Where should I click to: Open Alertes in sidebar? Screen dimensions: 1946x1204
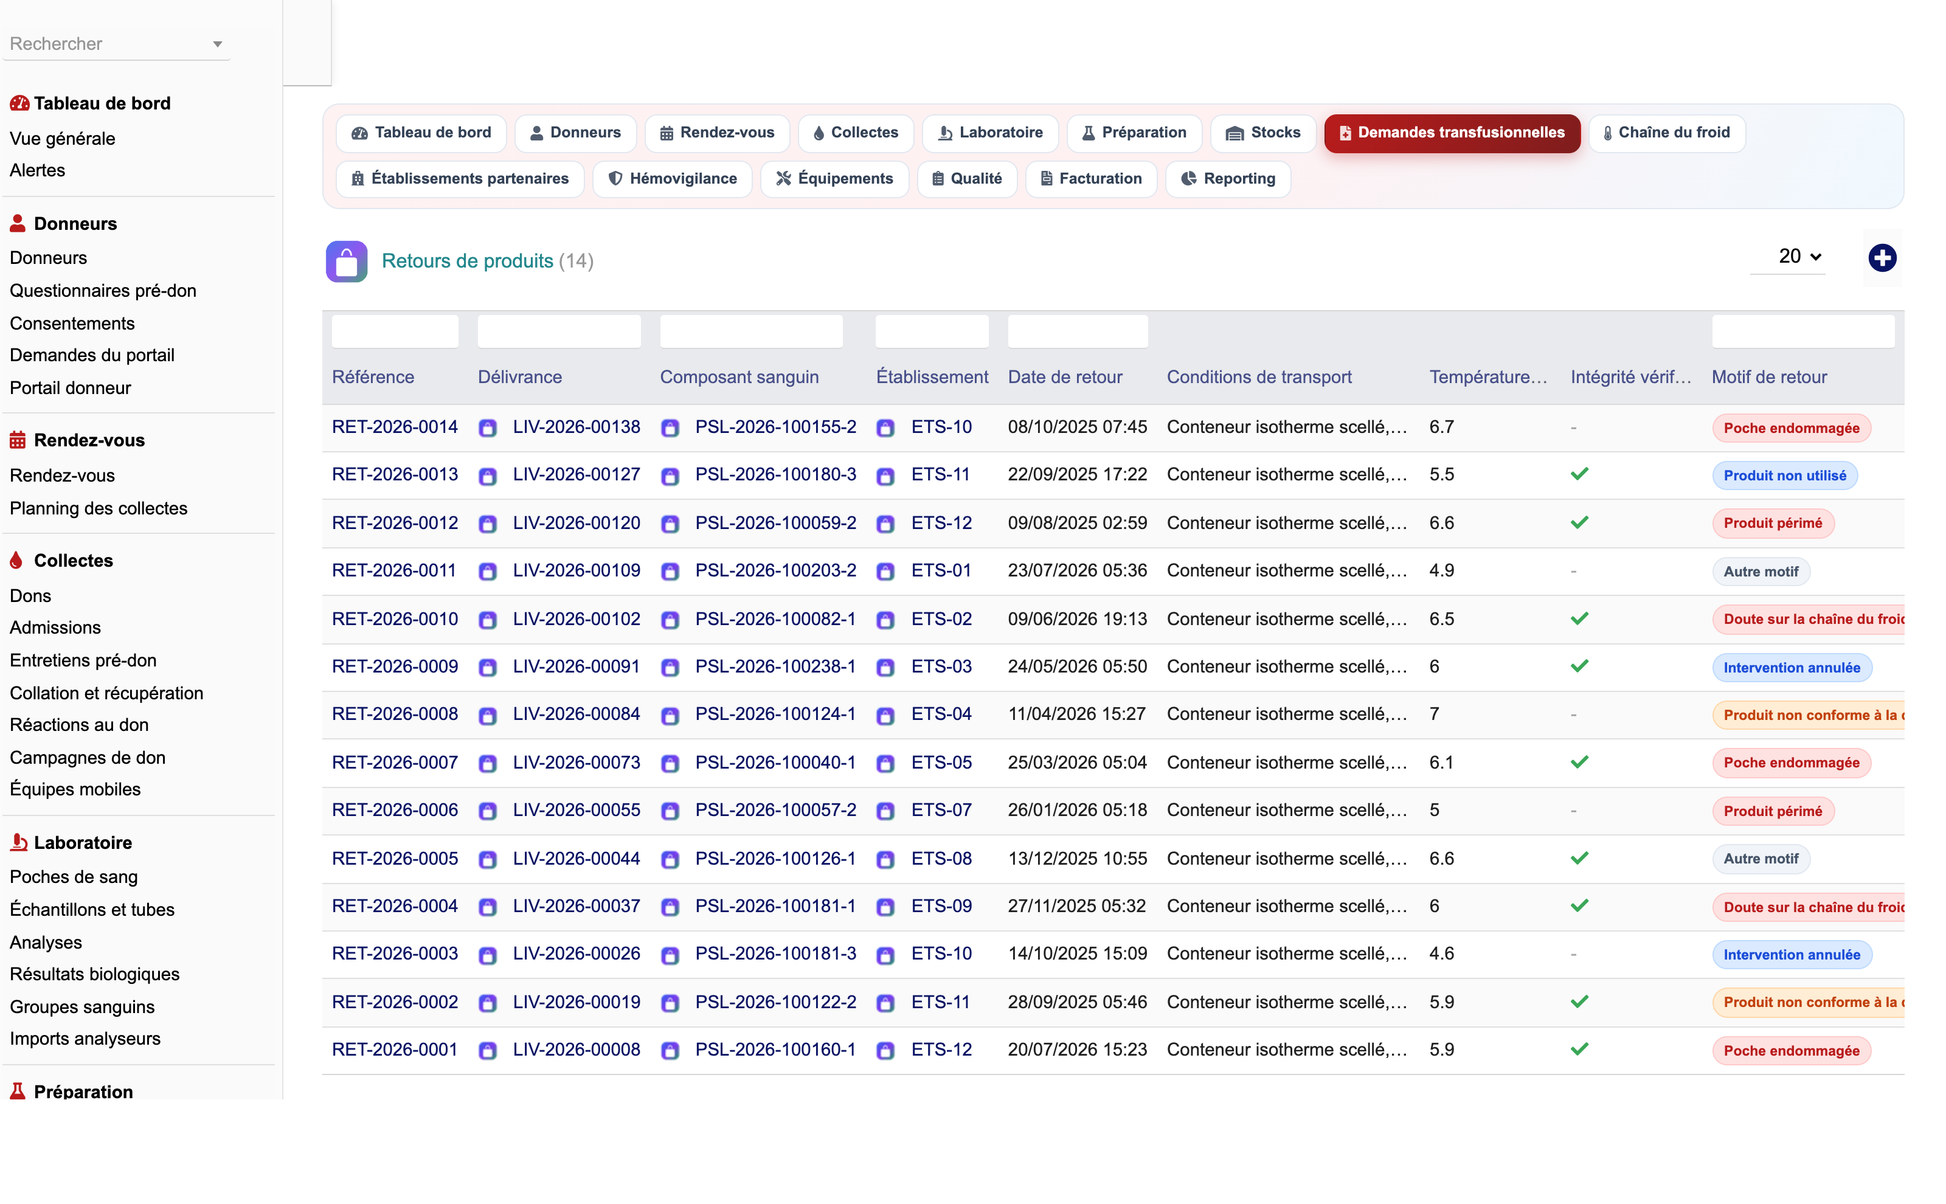37,170
